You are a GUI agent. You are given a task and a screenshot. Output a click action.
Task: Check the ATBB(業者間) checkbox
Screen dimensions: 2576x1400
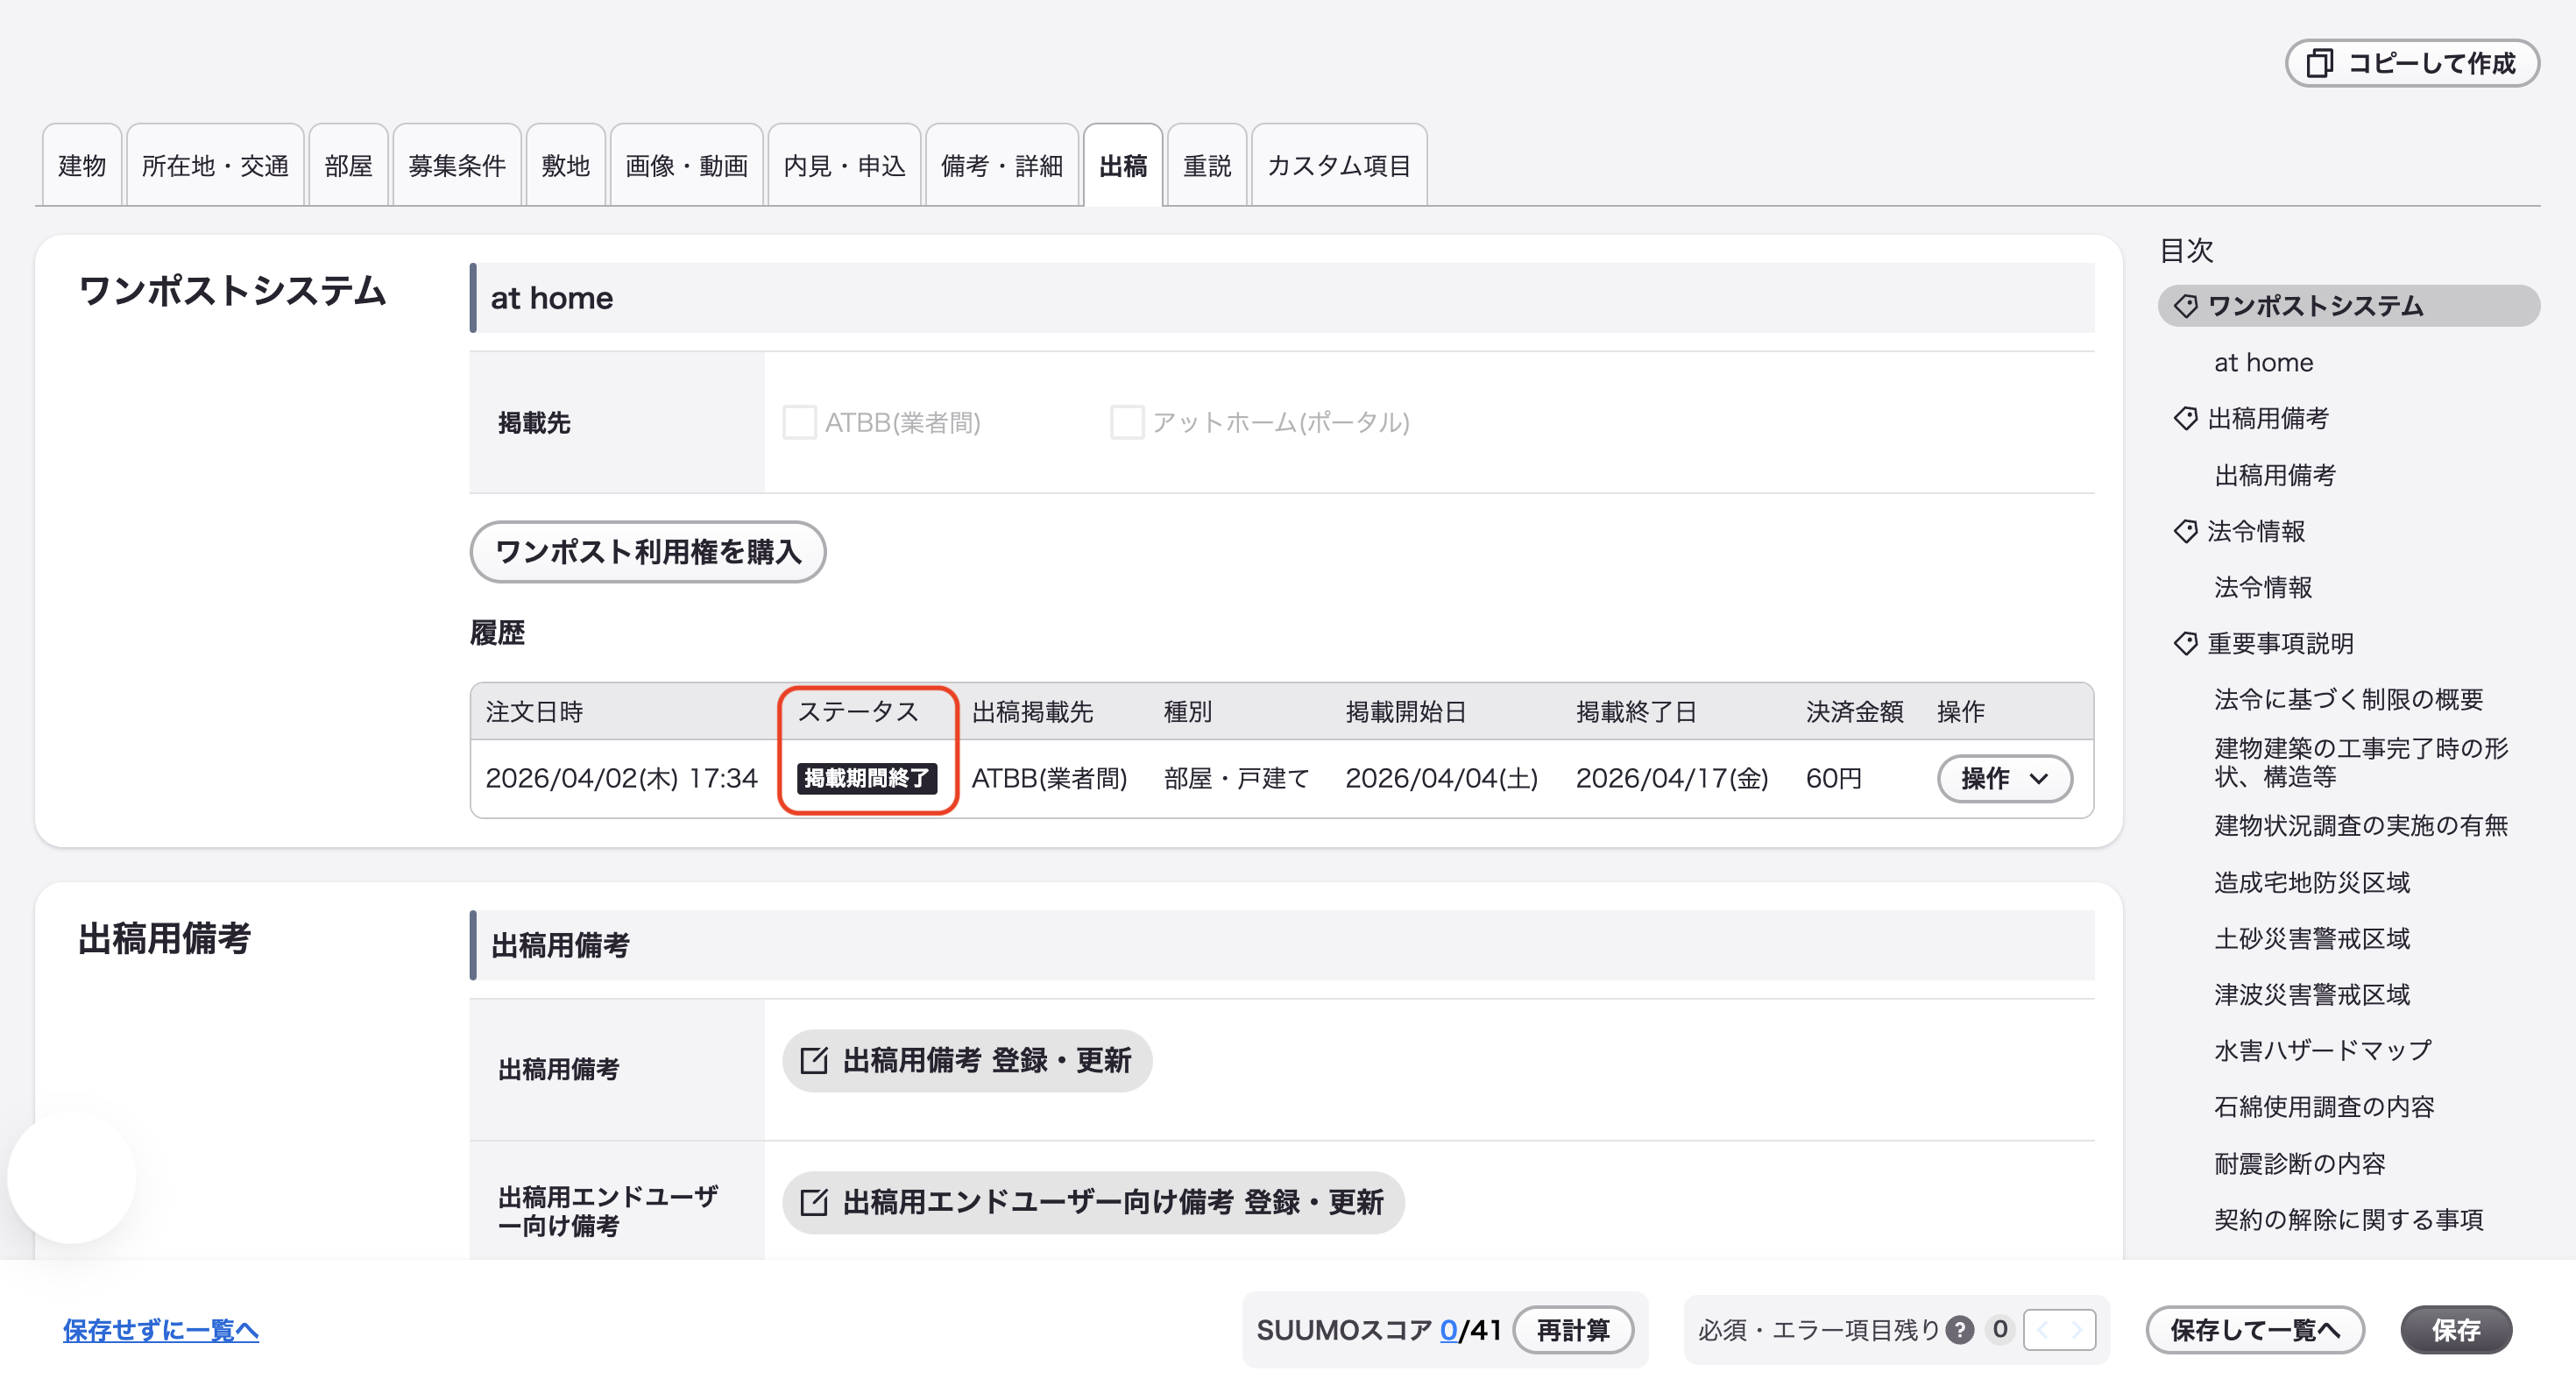(799, 422)
